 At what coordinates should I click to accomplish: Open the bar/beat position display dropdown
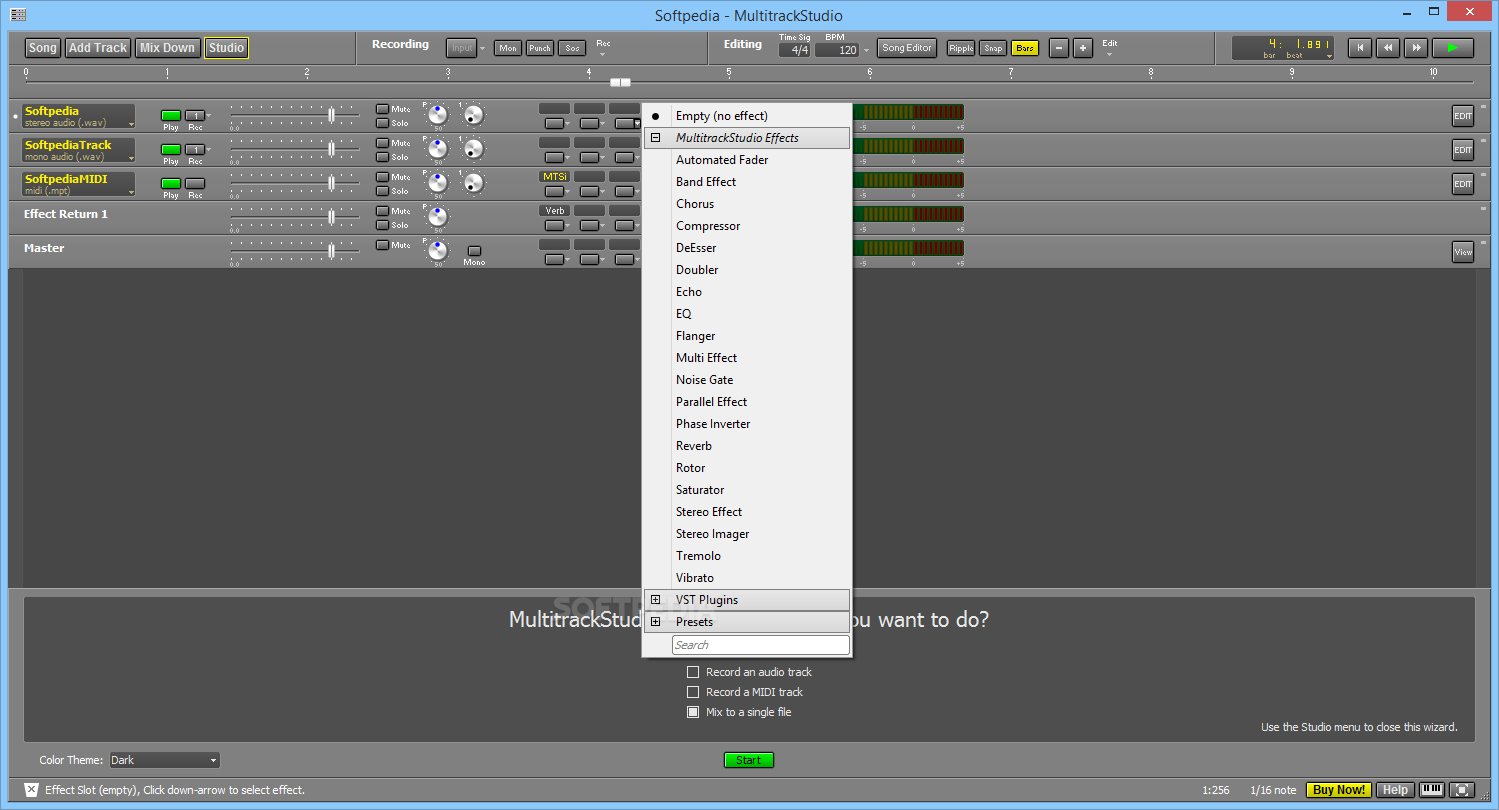tap(1329, 56)
